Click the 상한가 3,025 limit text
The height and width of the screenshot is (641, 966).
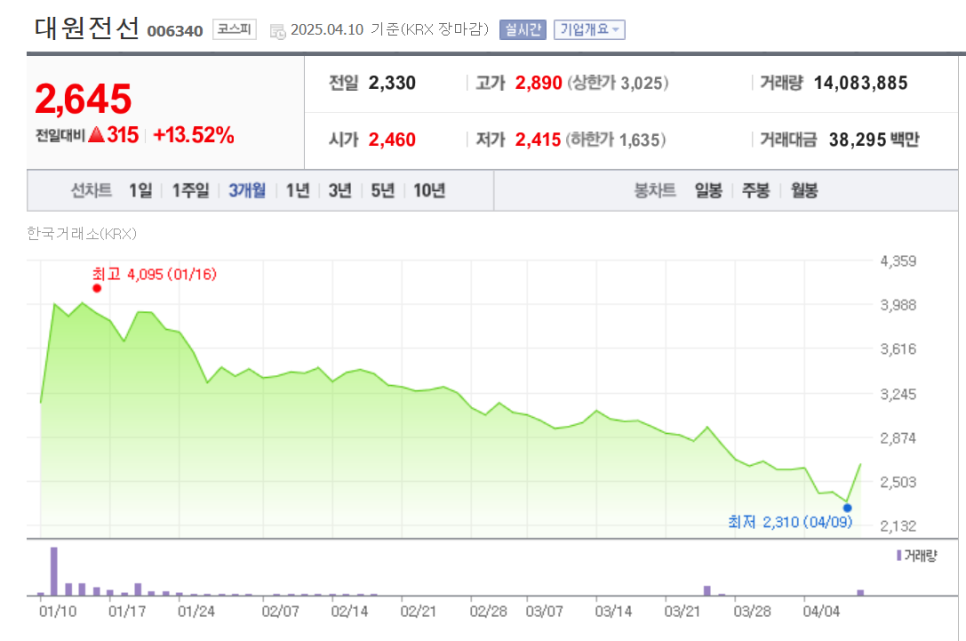coord(618,83)
